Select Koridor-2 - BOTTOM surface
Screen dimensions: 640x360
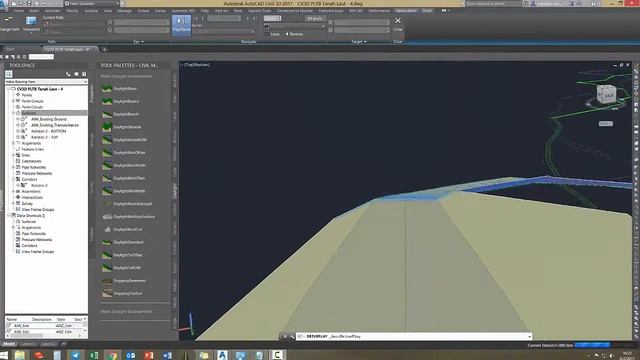coord(49,131)
